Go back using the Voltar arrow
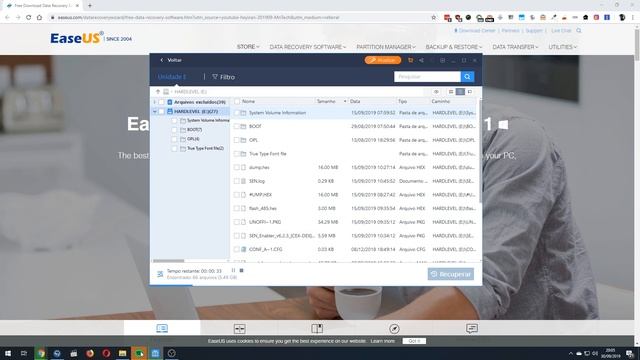Image resolution: width=640 pixels, height=360 pixels. 162,60
